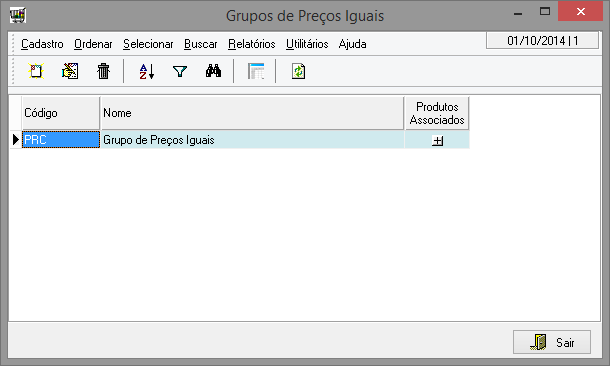The image size is (610, 366).
Task: Click the Sair button
Action: click(552, 342)
